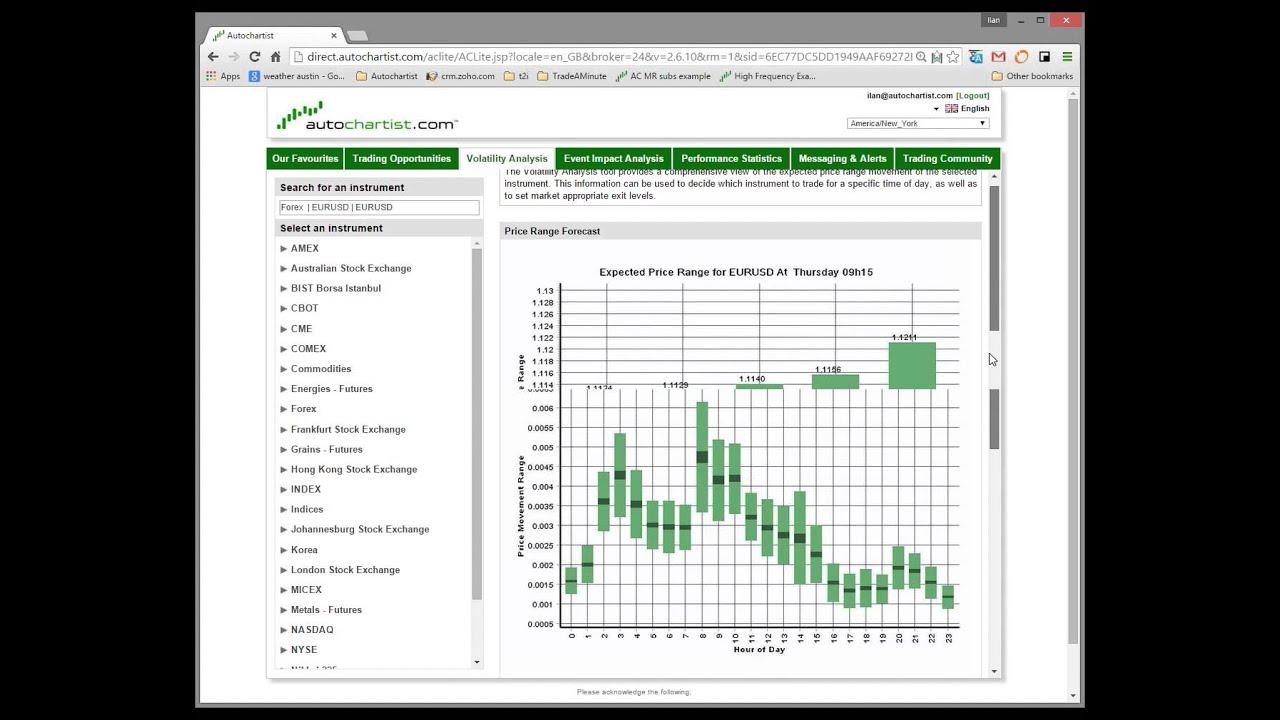The height and width of the screenshot is (720, 1280).
Task: Expand the Grains - Futures node
Action: (284, 449)
